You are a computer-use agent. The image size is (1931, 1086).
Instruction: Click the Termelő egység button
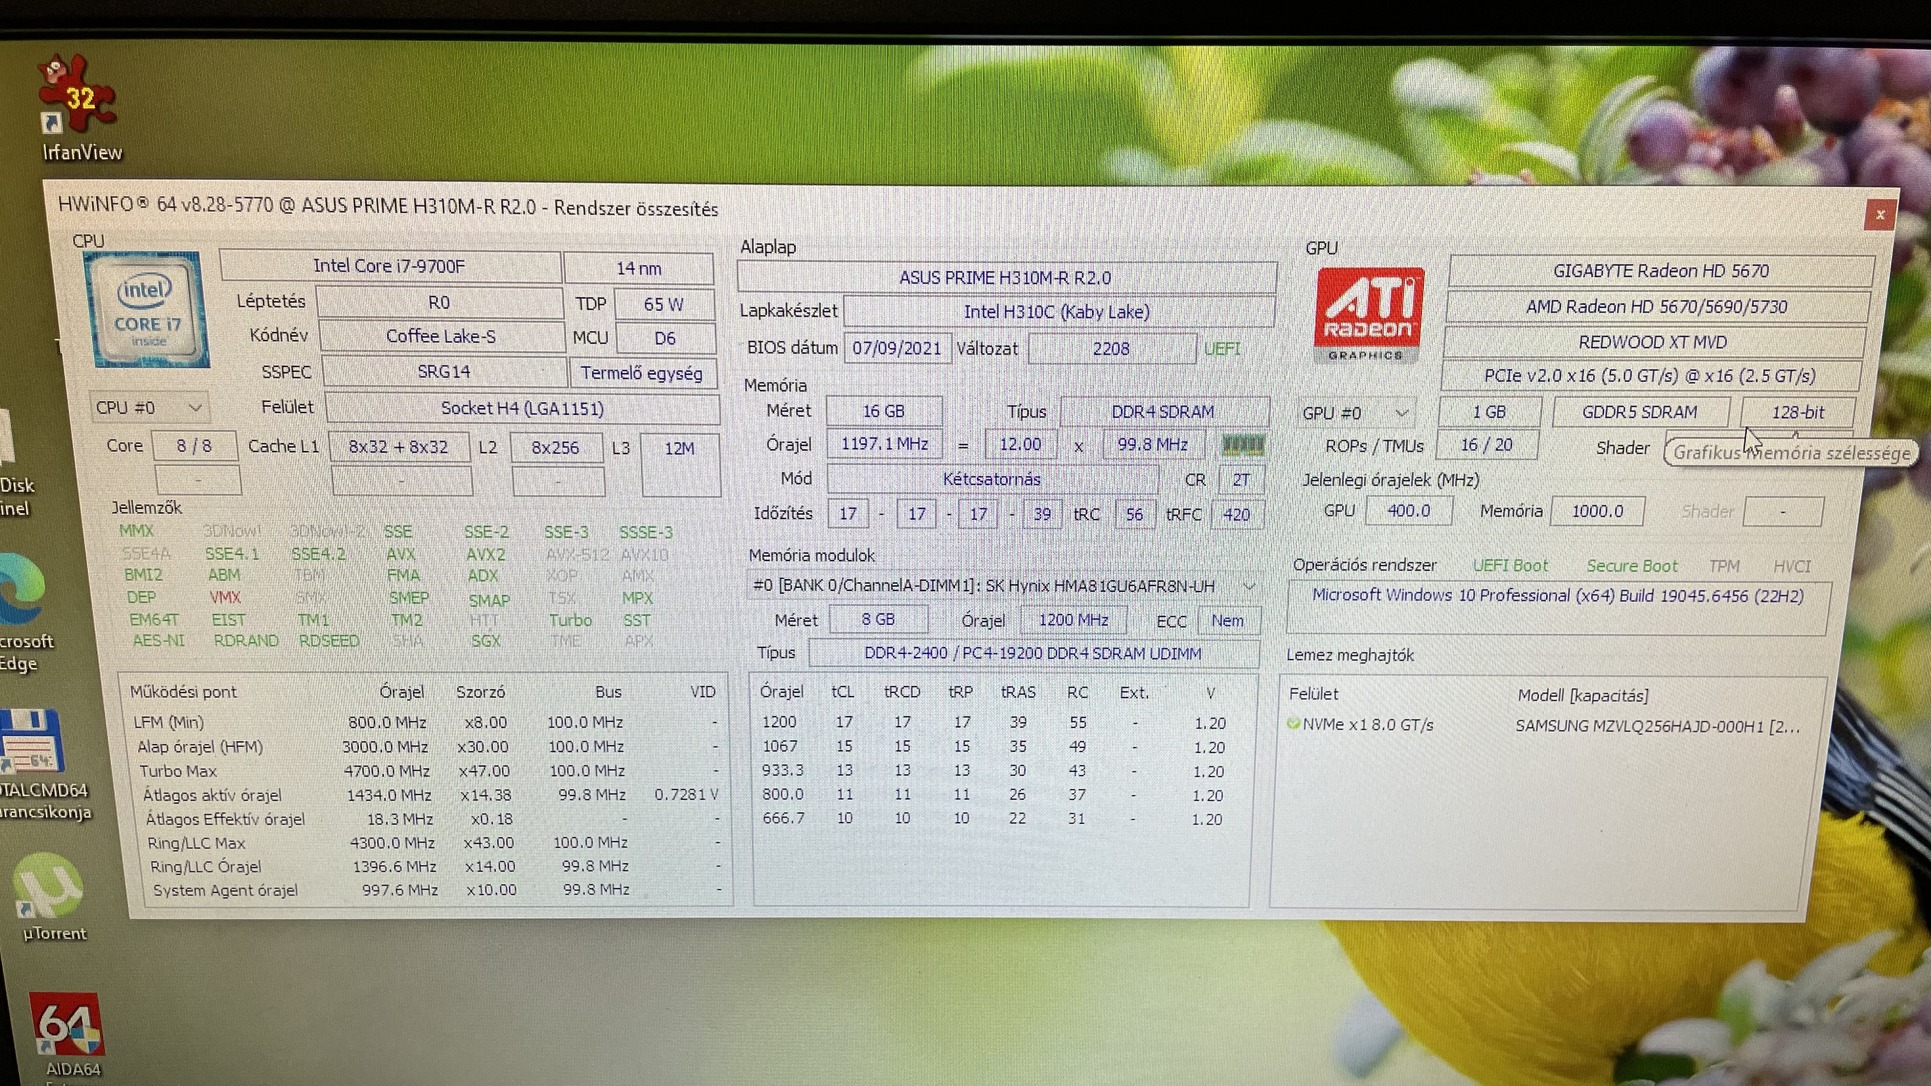tap(642, 373)
